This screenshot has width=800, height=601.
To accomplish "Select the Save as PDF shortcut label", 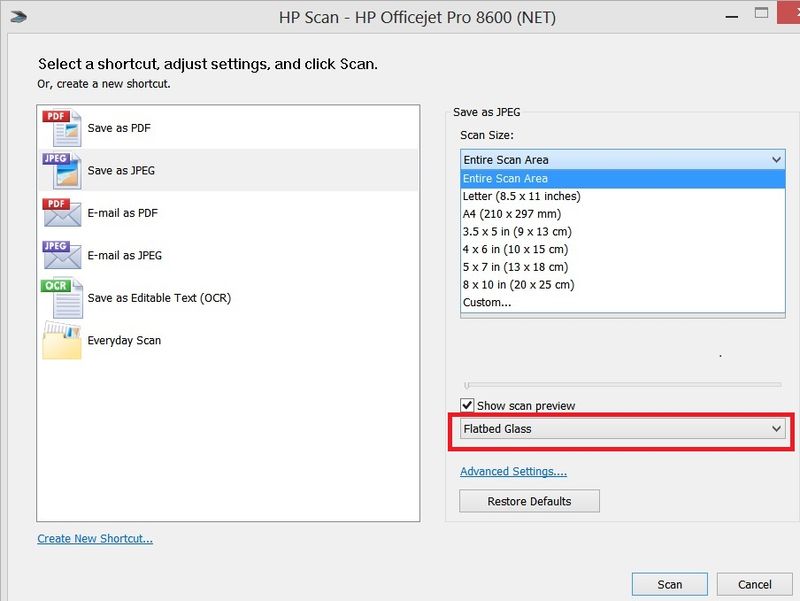I will [x=119, y=128].
